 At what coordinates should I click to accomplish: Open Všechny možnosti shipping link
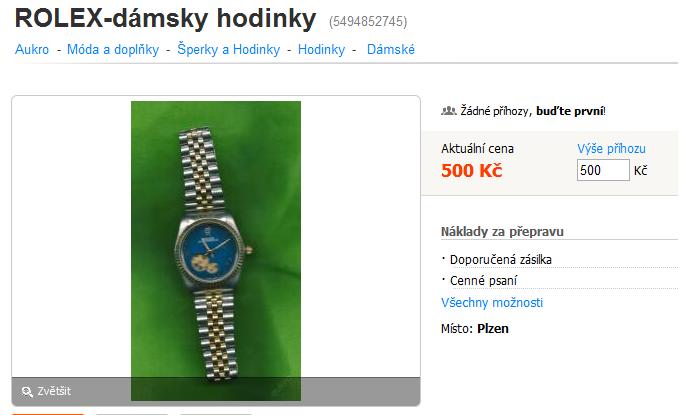(492, 303)
